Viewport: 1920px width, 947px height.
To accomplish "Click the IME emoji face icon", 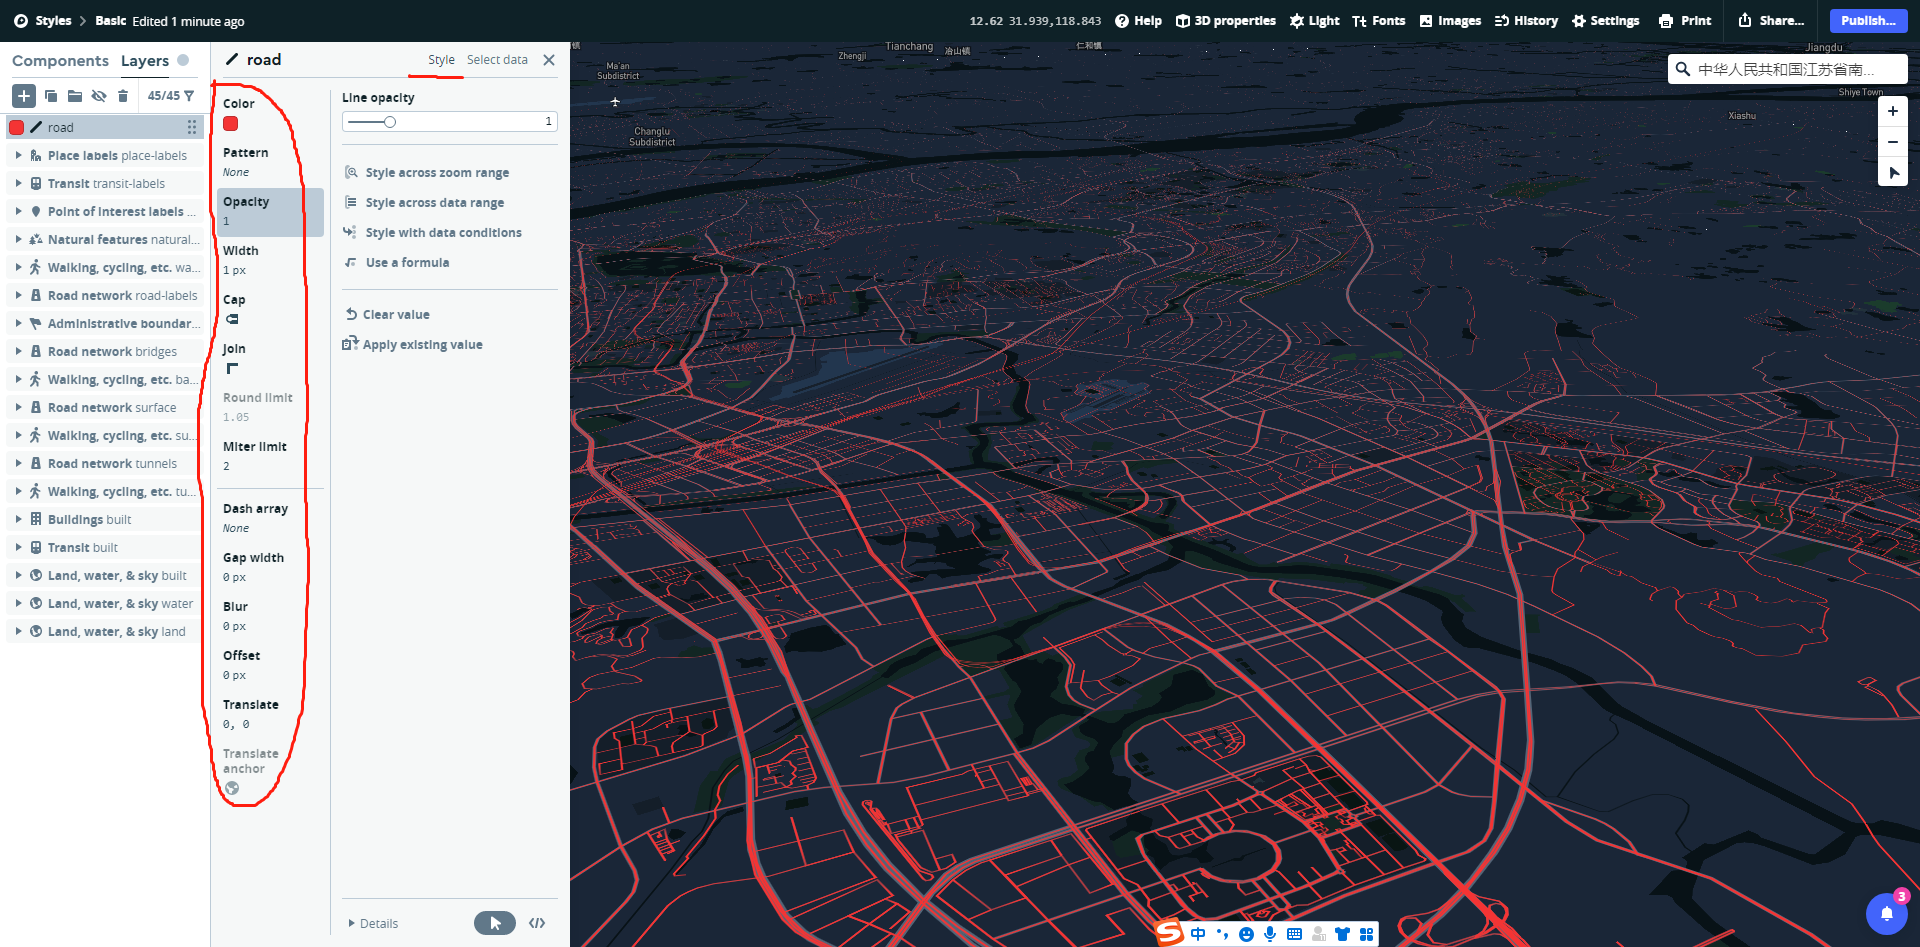I will coord(1246,934).
